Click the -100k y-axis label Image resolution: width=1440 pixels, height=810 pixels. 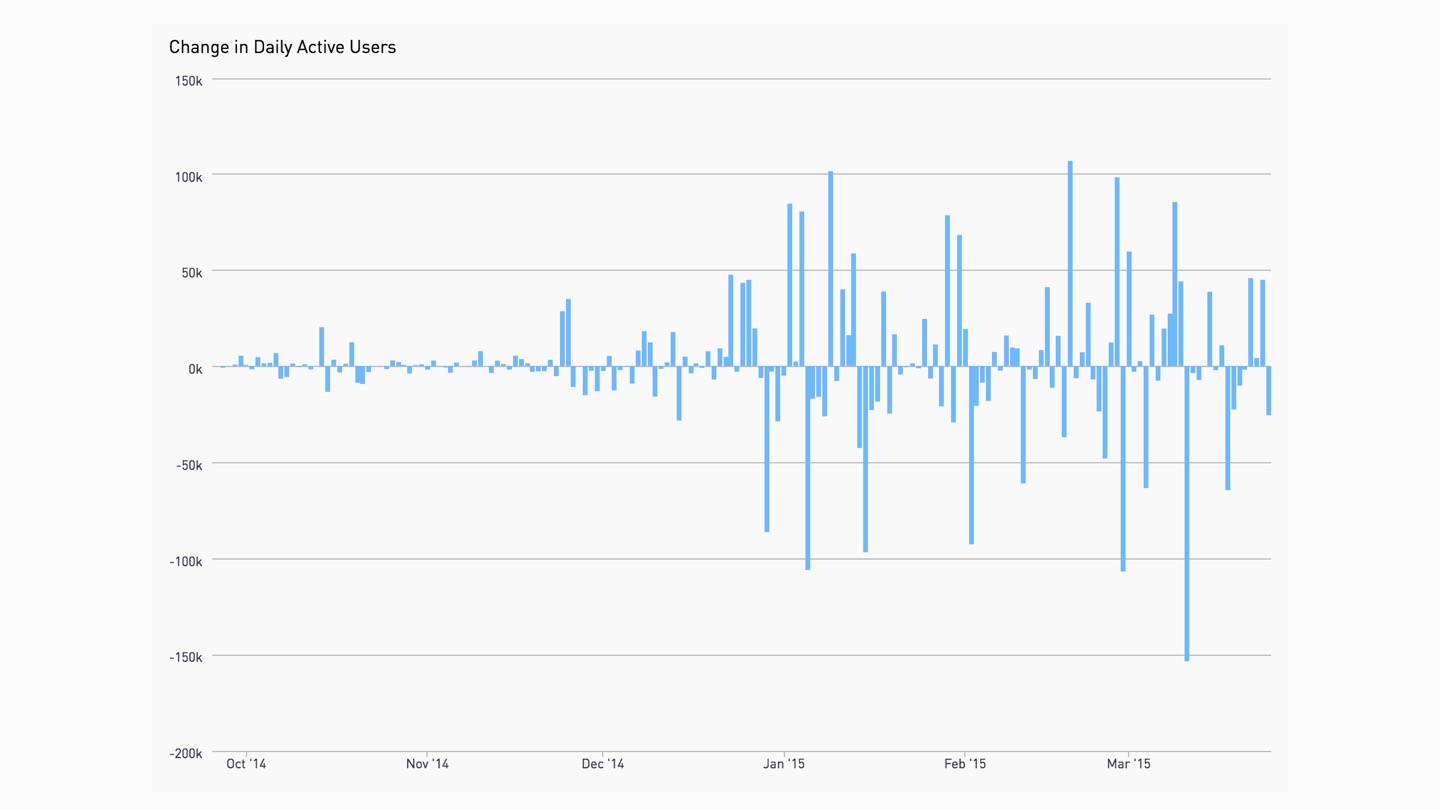pos(185,561)
